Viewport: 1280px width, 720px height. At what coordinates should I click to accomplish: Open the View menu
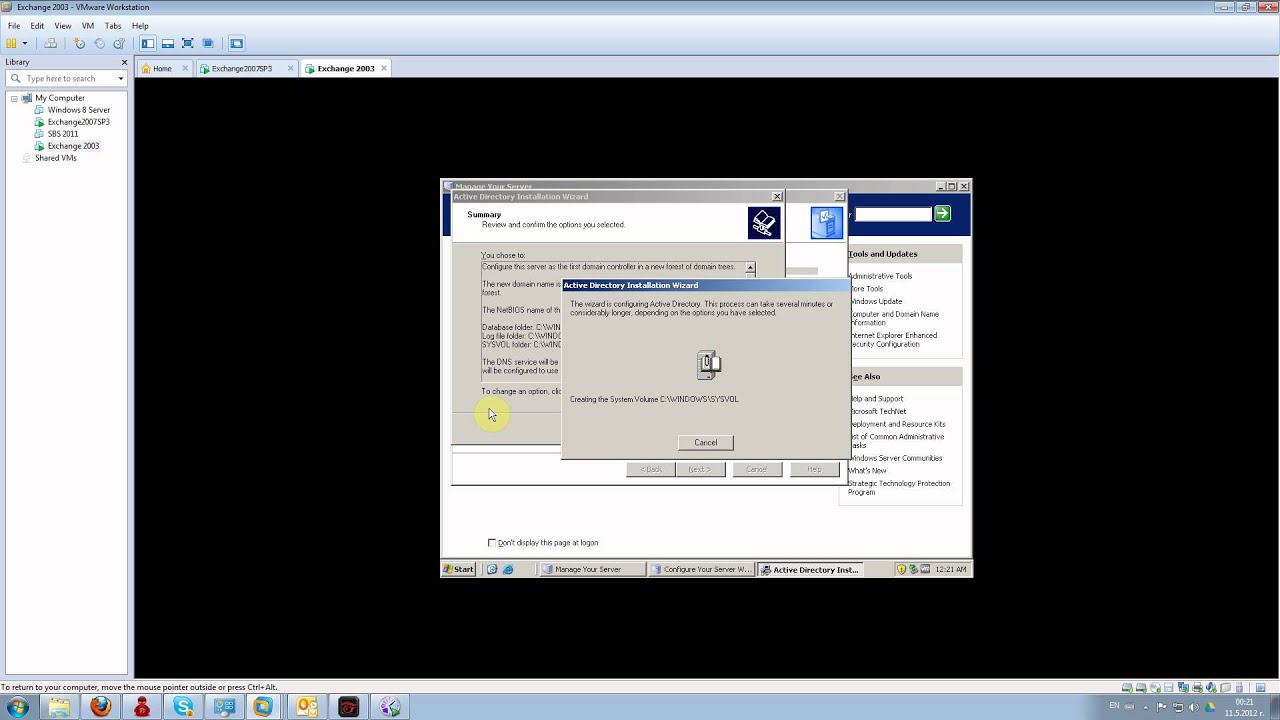pos(63,25)
